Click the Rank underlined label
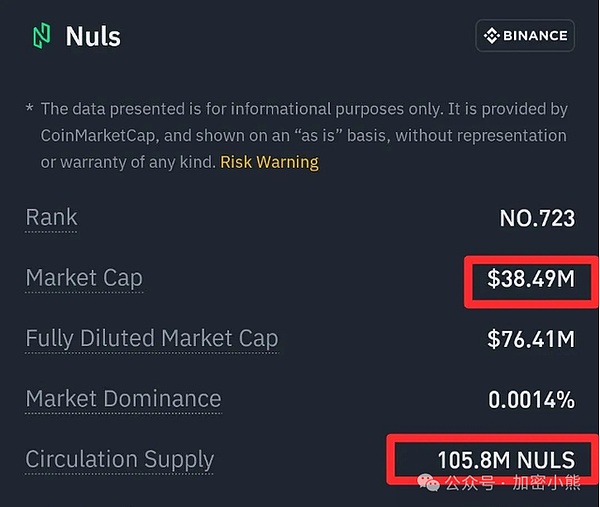The image size is (600, 507). pos(51,218)
